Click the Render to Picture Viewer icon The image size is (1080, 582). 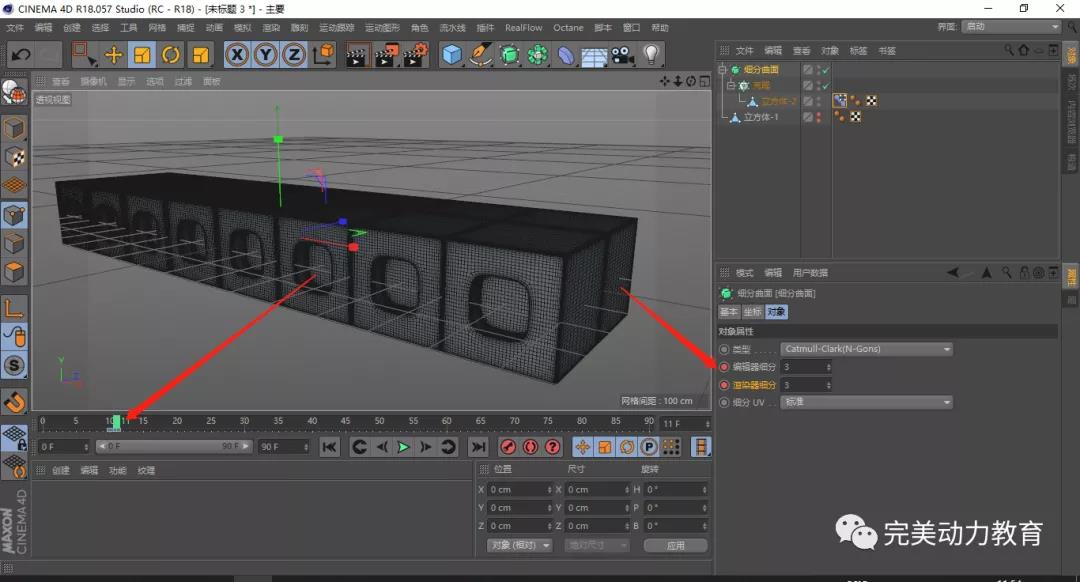pos(386,55)
